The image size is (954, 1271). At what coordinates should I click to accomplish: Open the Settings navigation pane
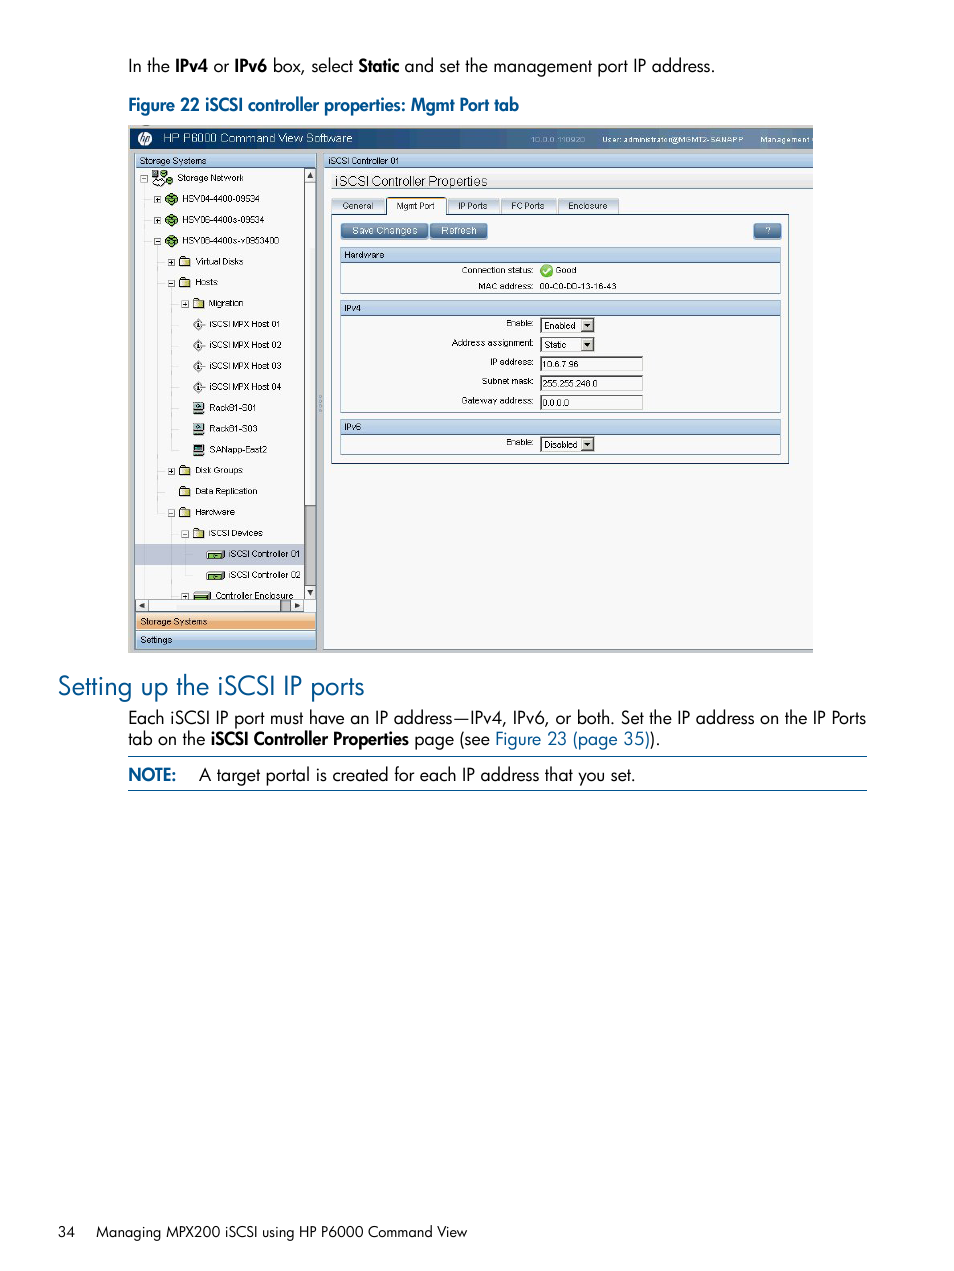(225, 640)
